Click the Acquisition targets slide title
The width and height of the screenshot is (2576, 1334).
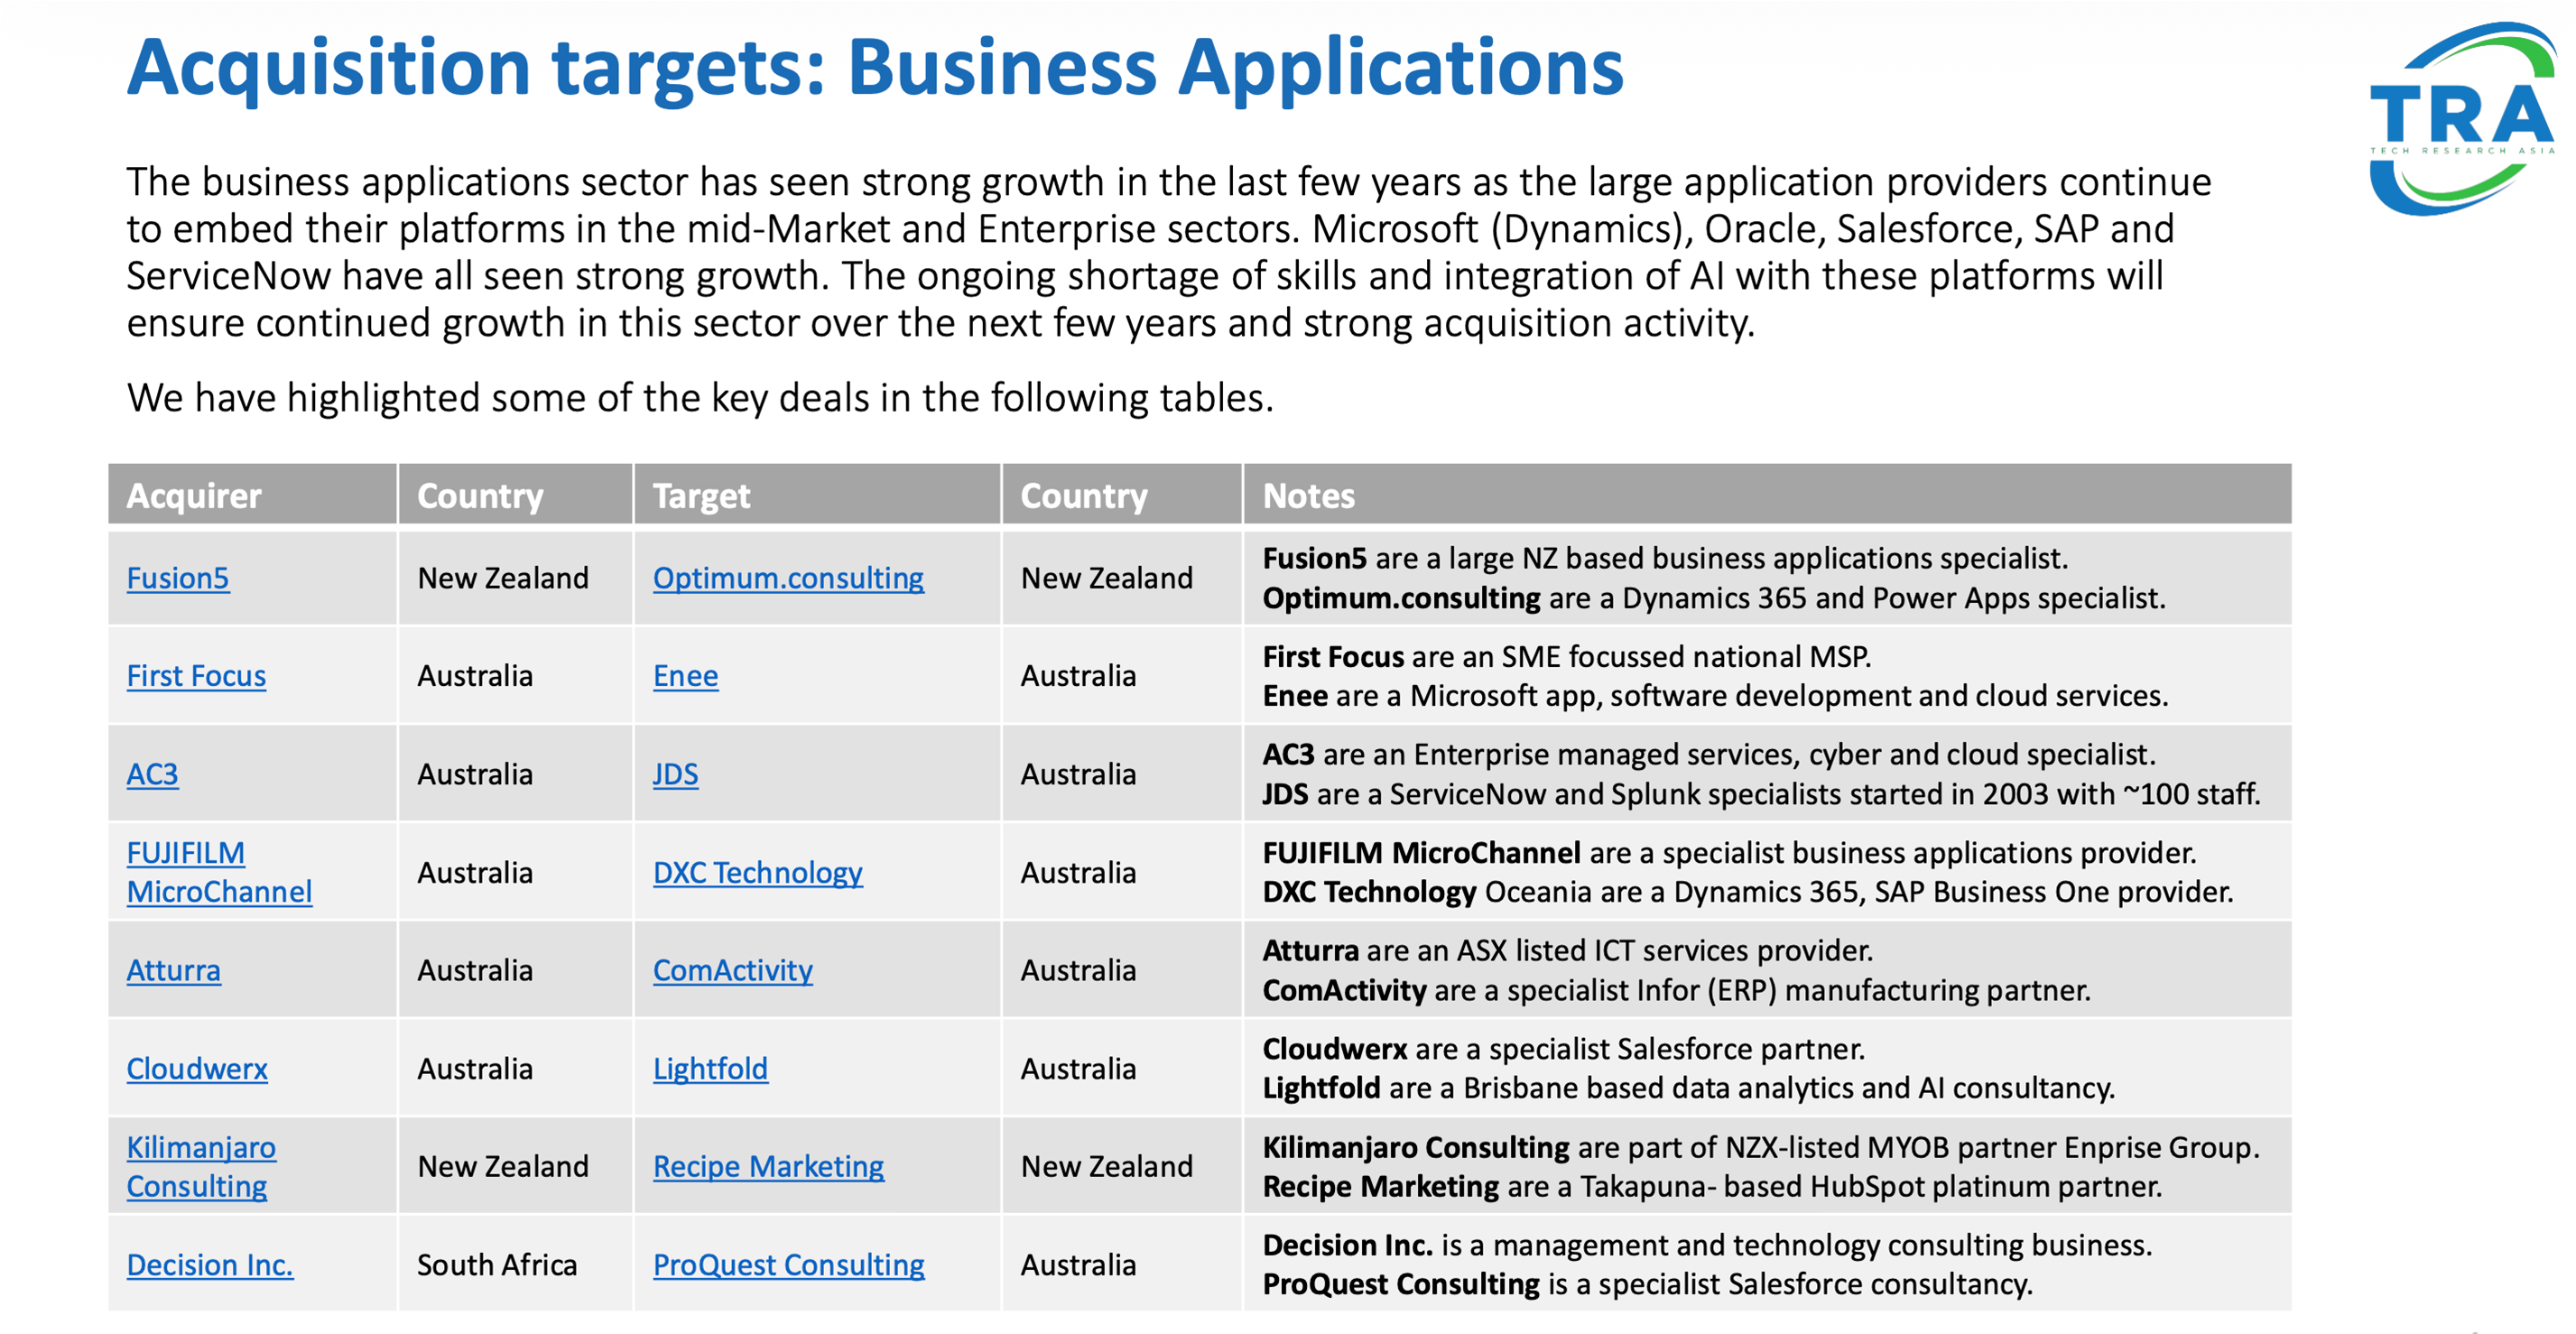(x=875, y=68)
